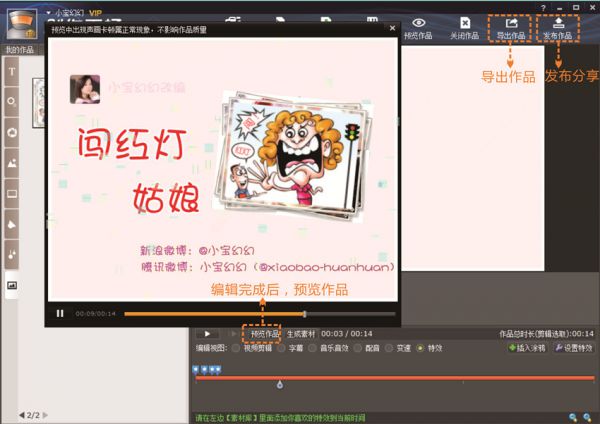Open the picture materials icon in the sidebar
Image resolution: width=600 pixels, height=424 pixels.
(12, 163)
